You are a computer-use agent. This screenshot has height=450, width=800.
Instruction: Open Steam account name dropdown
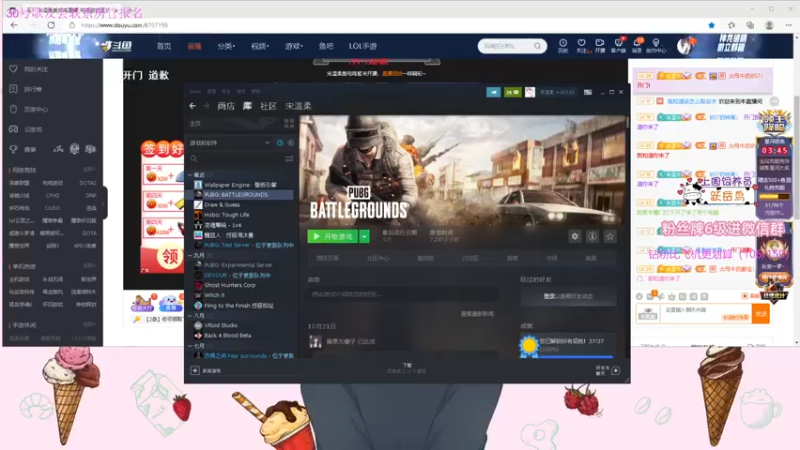tap(557, 92)
